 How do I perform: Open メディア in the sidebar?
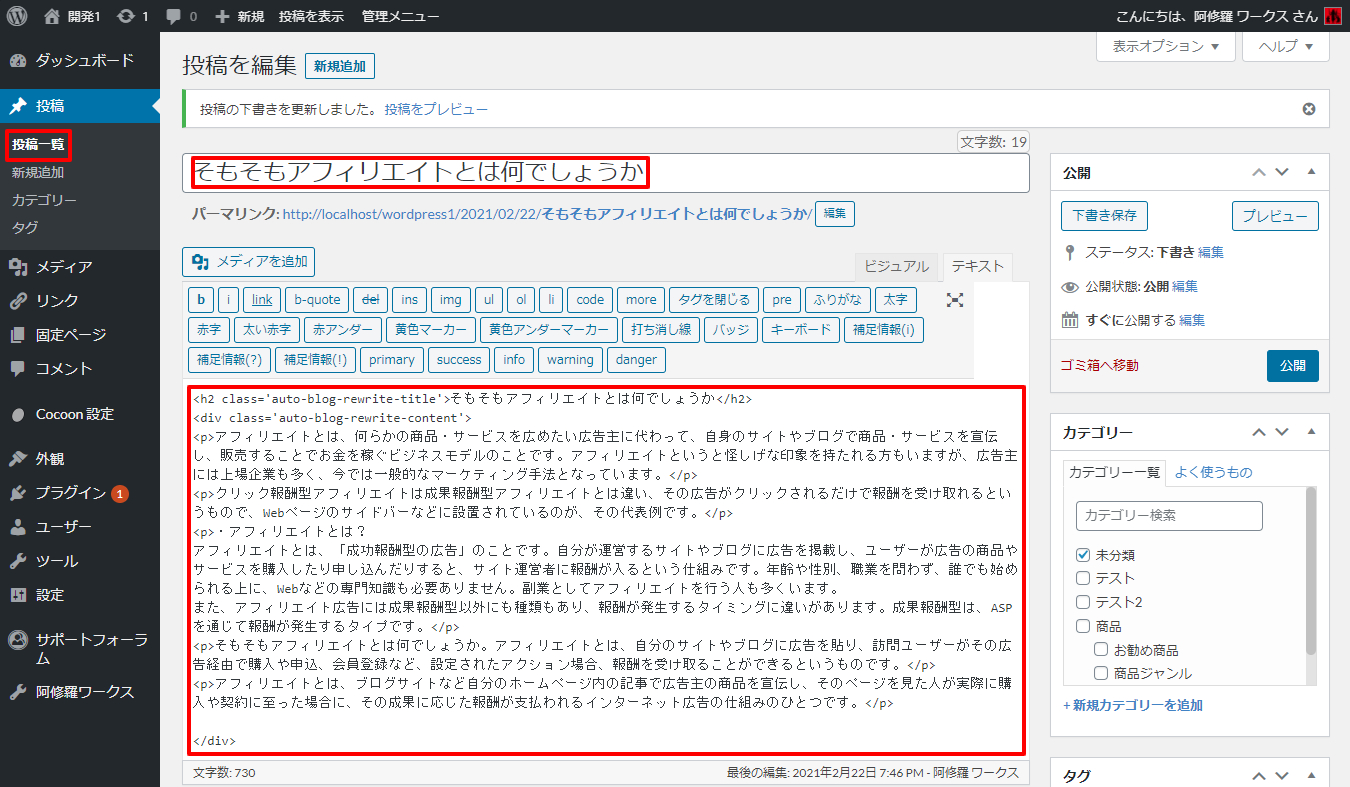tap(80, 267)
